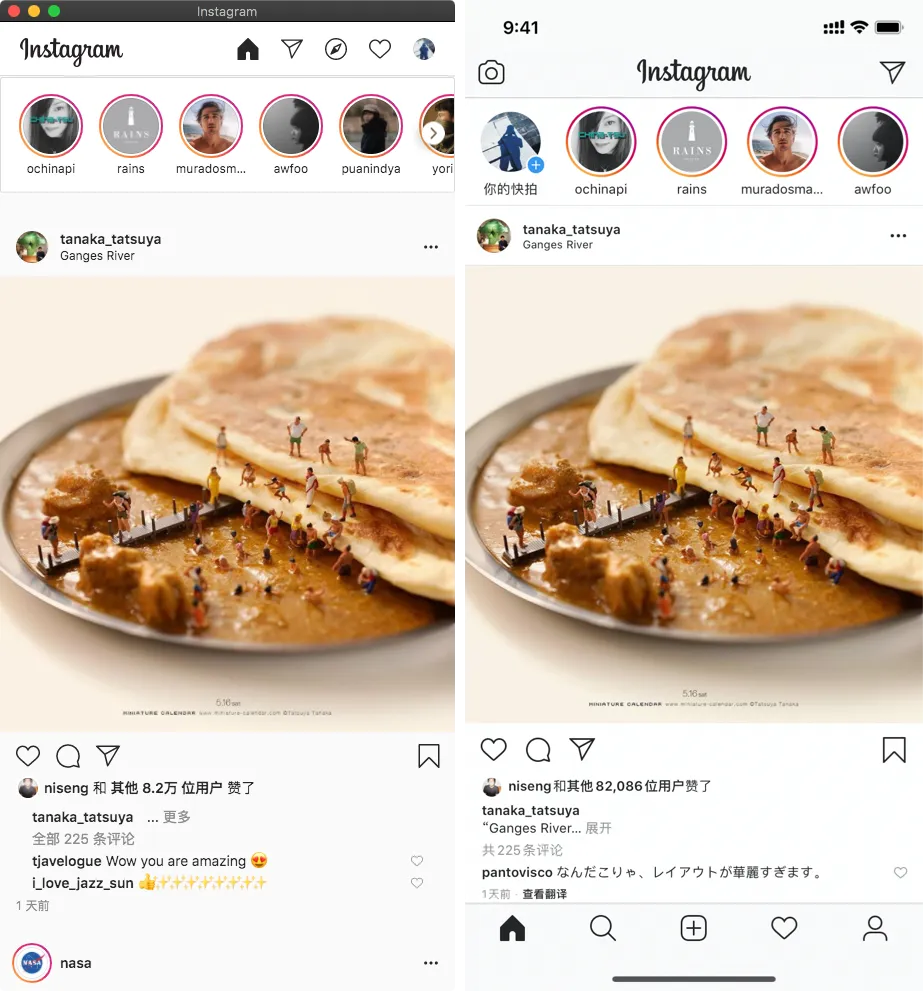
Task: View all 225 comments on desktop post
Action: point(83,839)
